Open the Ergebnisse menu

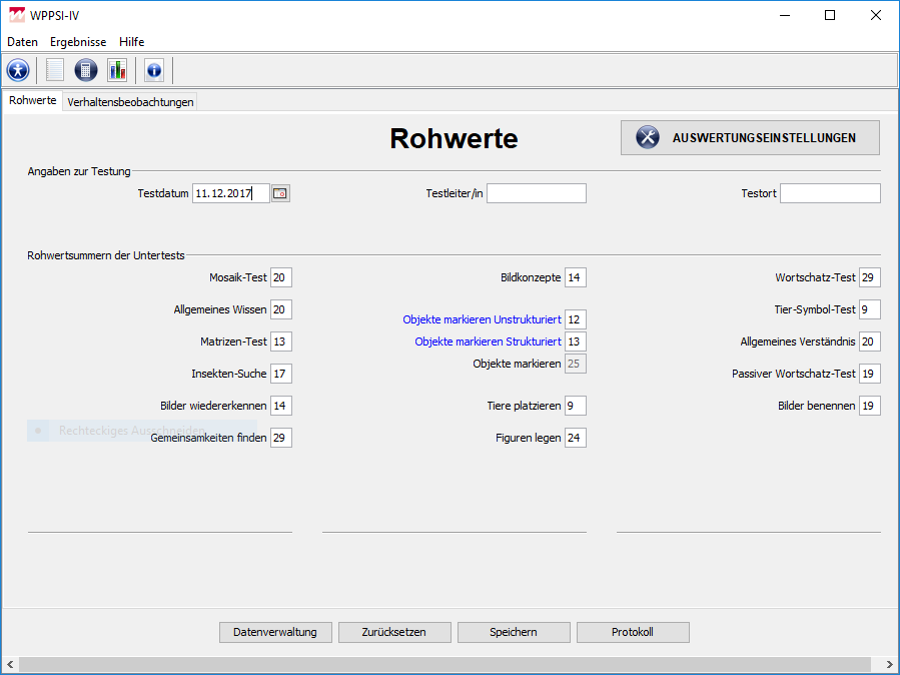[78, 42]
